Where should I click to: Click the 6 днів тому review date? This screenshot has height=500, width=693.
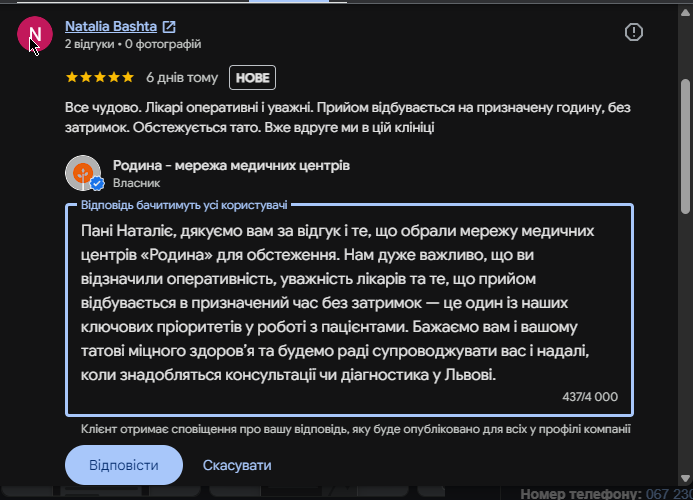(x=182, y=78)
